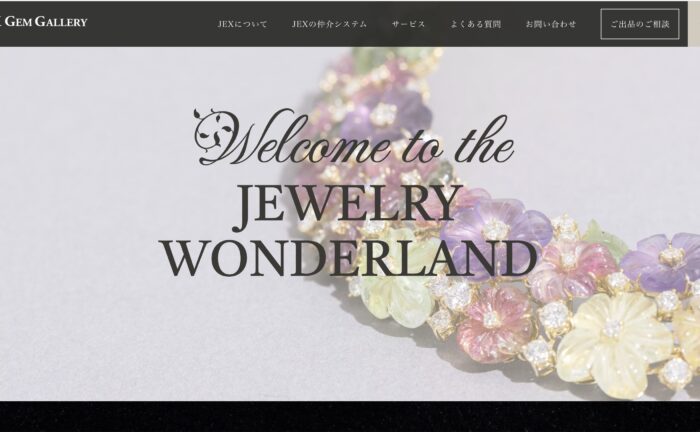
Task: Click the purple flower at the right edge
Action: tap(665, 263)
